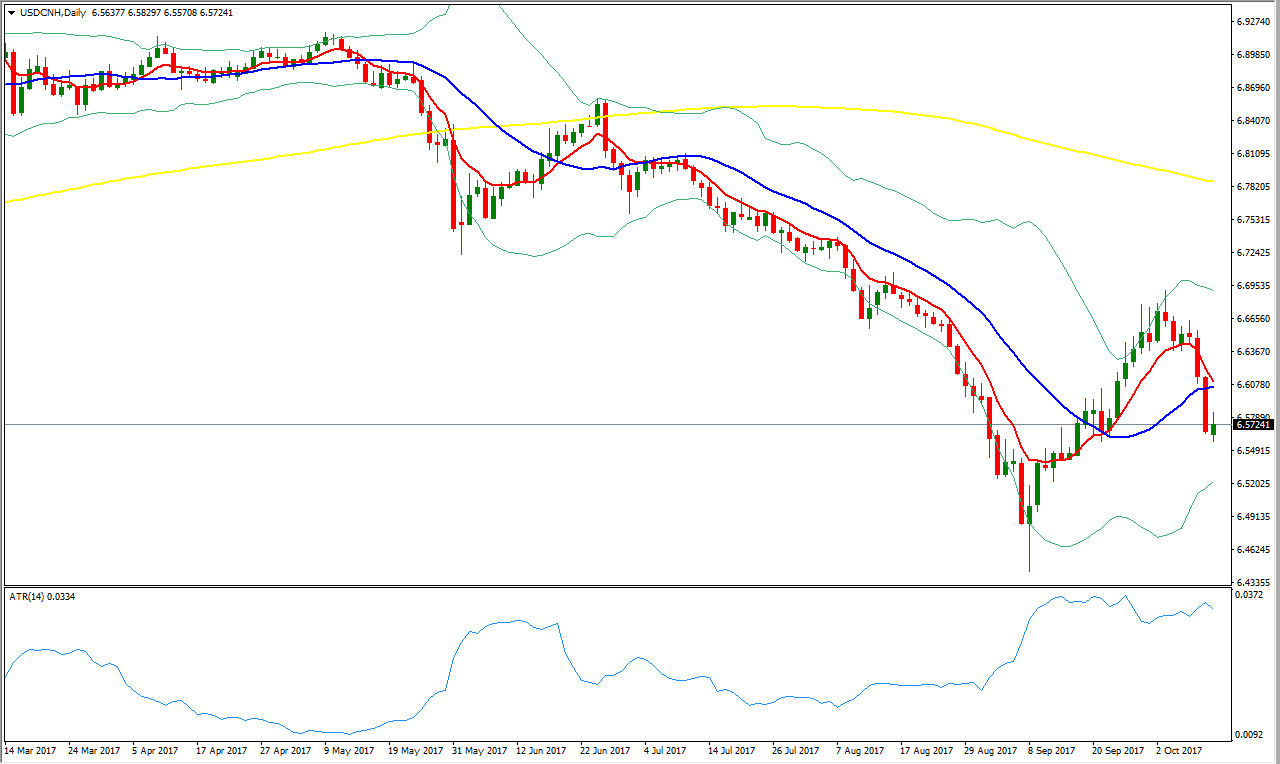The width and height of the screenshot is (1280, 764).
Task: Click the 29 Aug 2017 date label
Action: (989, 749)
